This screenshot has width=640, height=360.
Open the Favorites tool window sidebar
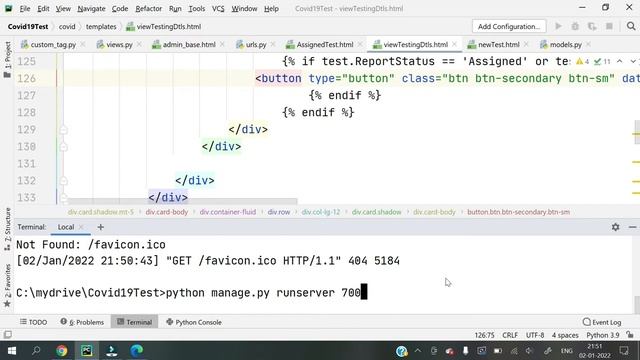(x=7, y=285)
